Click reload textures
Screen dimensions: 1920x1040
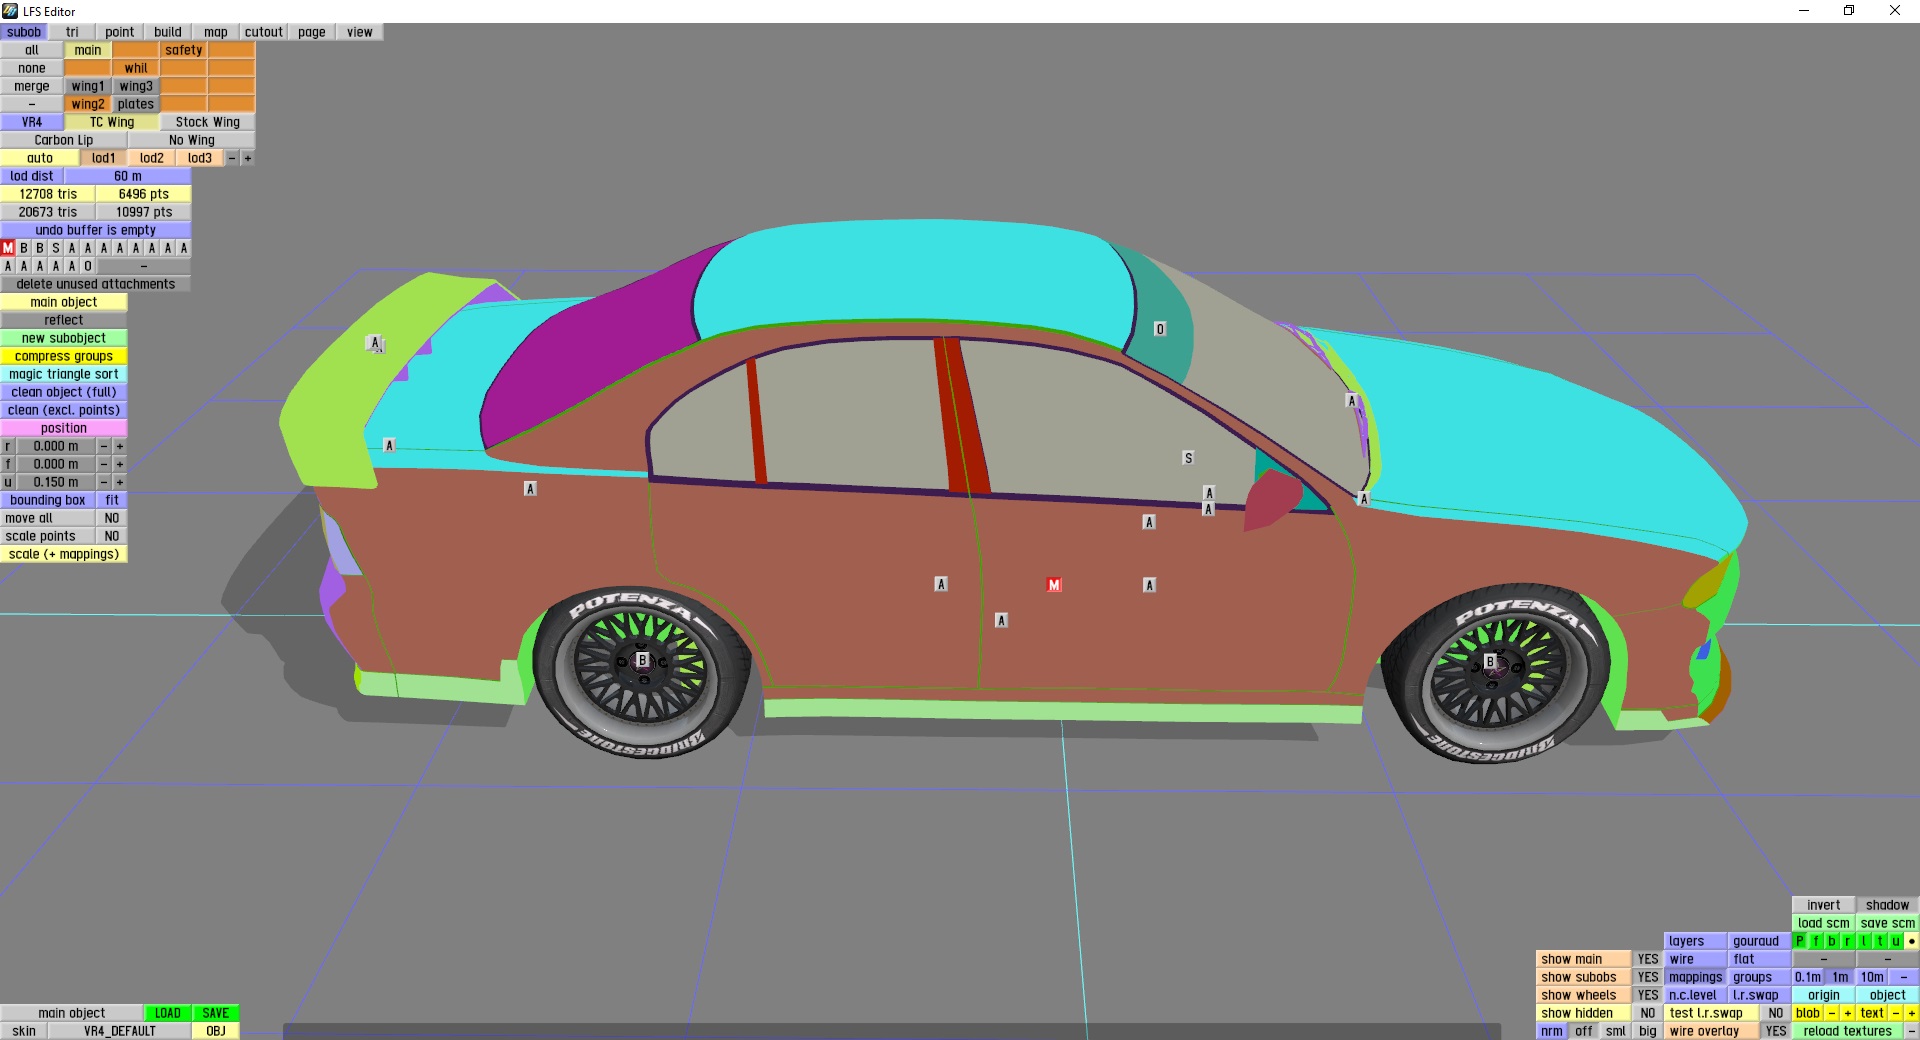point(1848,1031)
